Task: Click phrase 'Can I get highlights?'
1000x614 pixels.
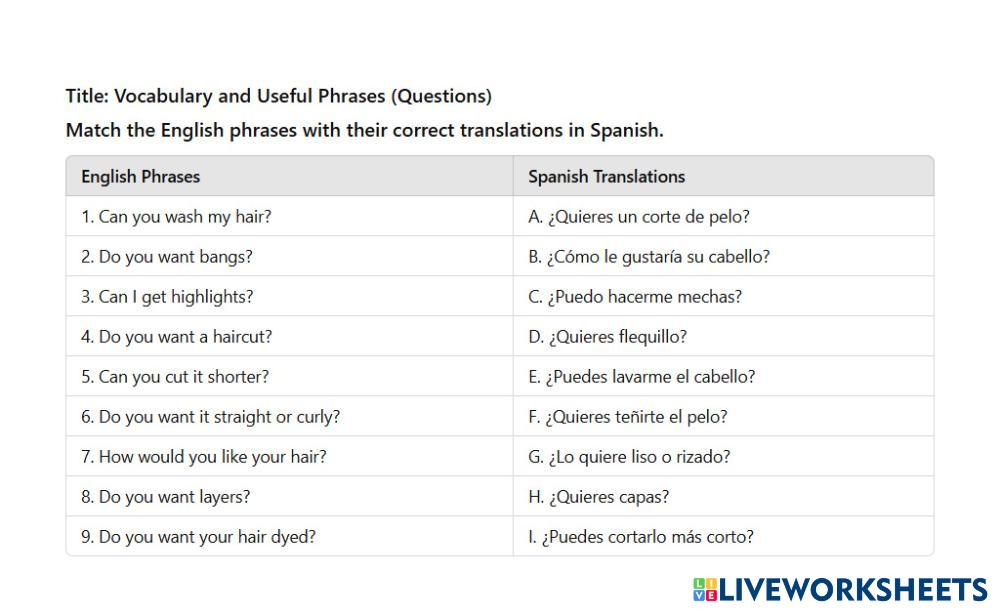Action: (167, 297)
